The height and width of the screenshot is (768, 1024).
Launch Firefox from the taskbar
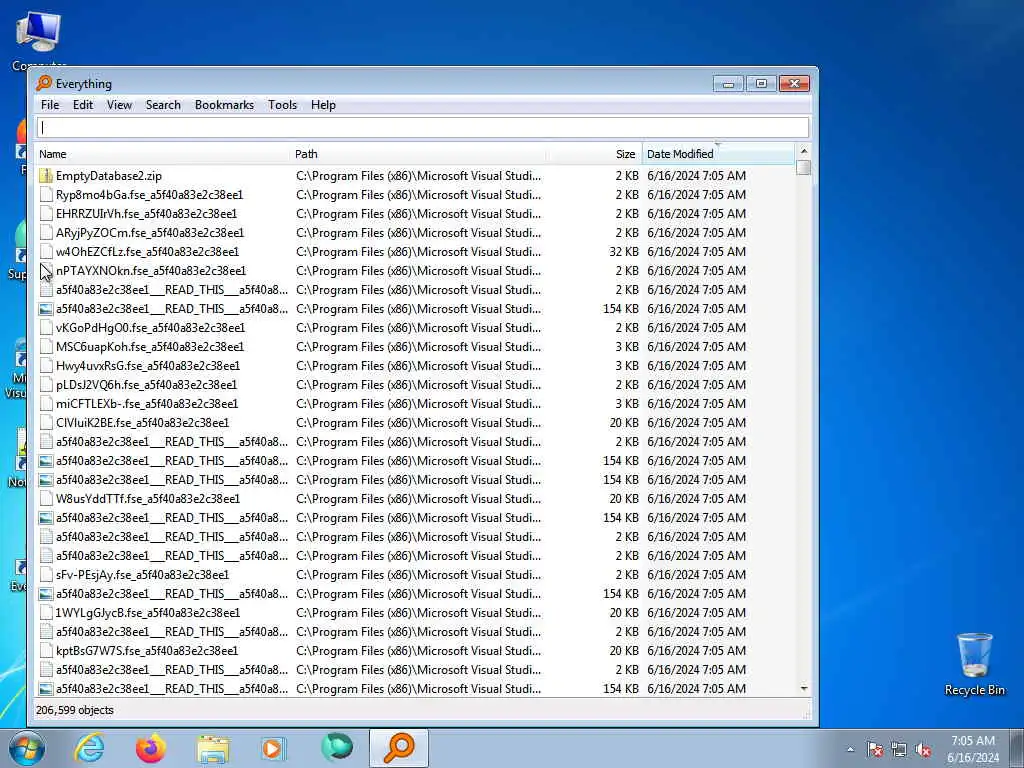151,748
